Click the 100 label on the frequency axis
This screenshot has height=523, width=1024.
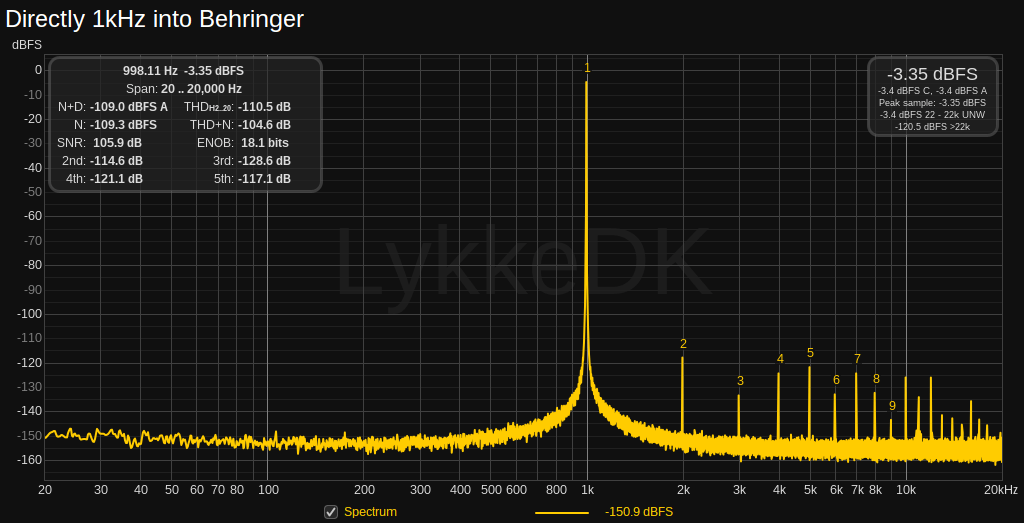tap(267, 490)
